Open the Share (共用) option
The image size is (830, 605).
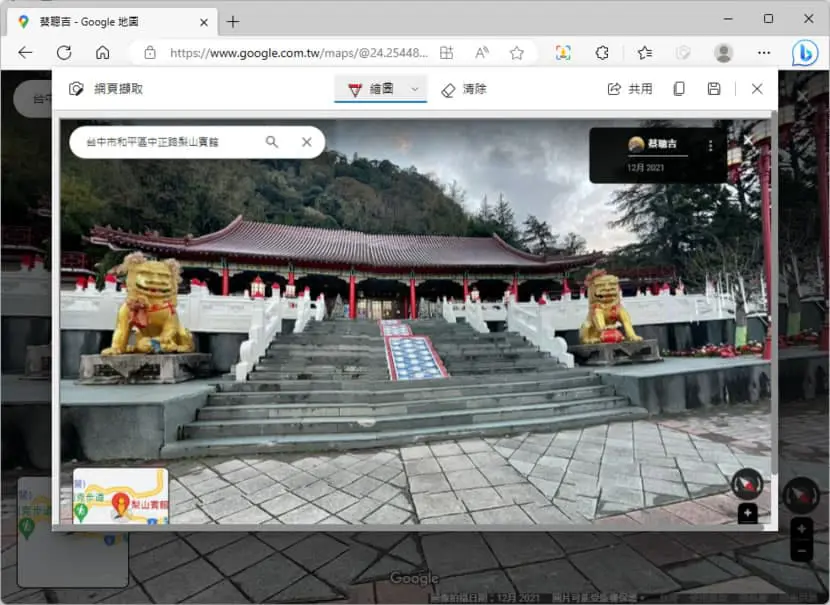coord(629,89)
